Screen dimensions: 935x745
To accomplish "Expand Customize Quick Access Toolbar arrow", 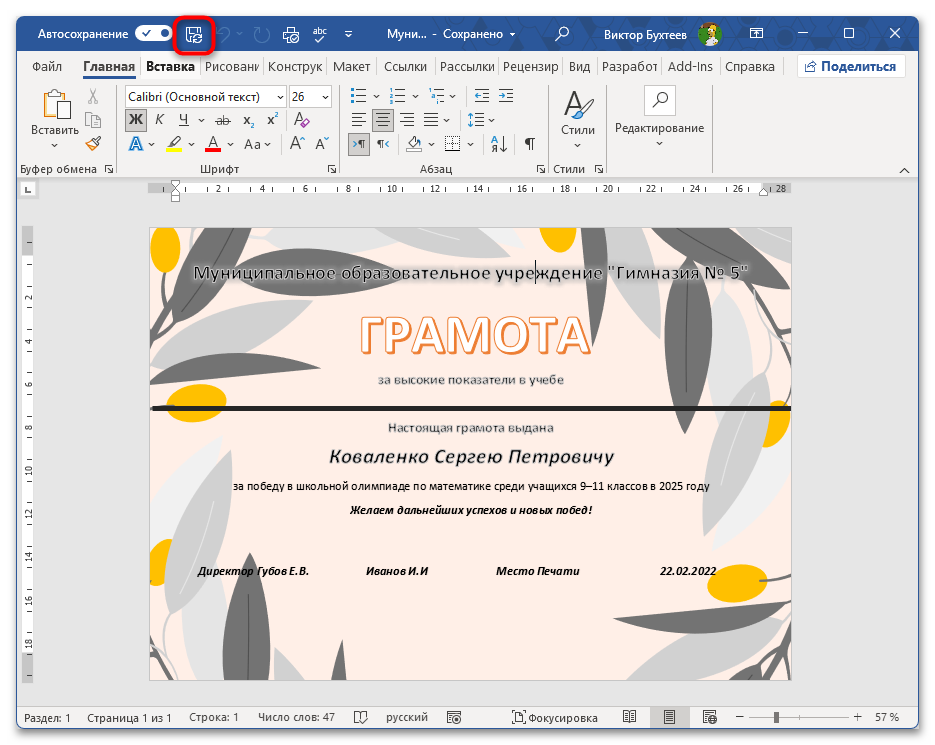I will point(349,35).
